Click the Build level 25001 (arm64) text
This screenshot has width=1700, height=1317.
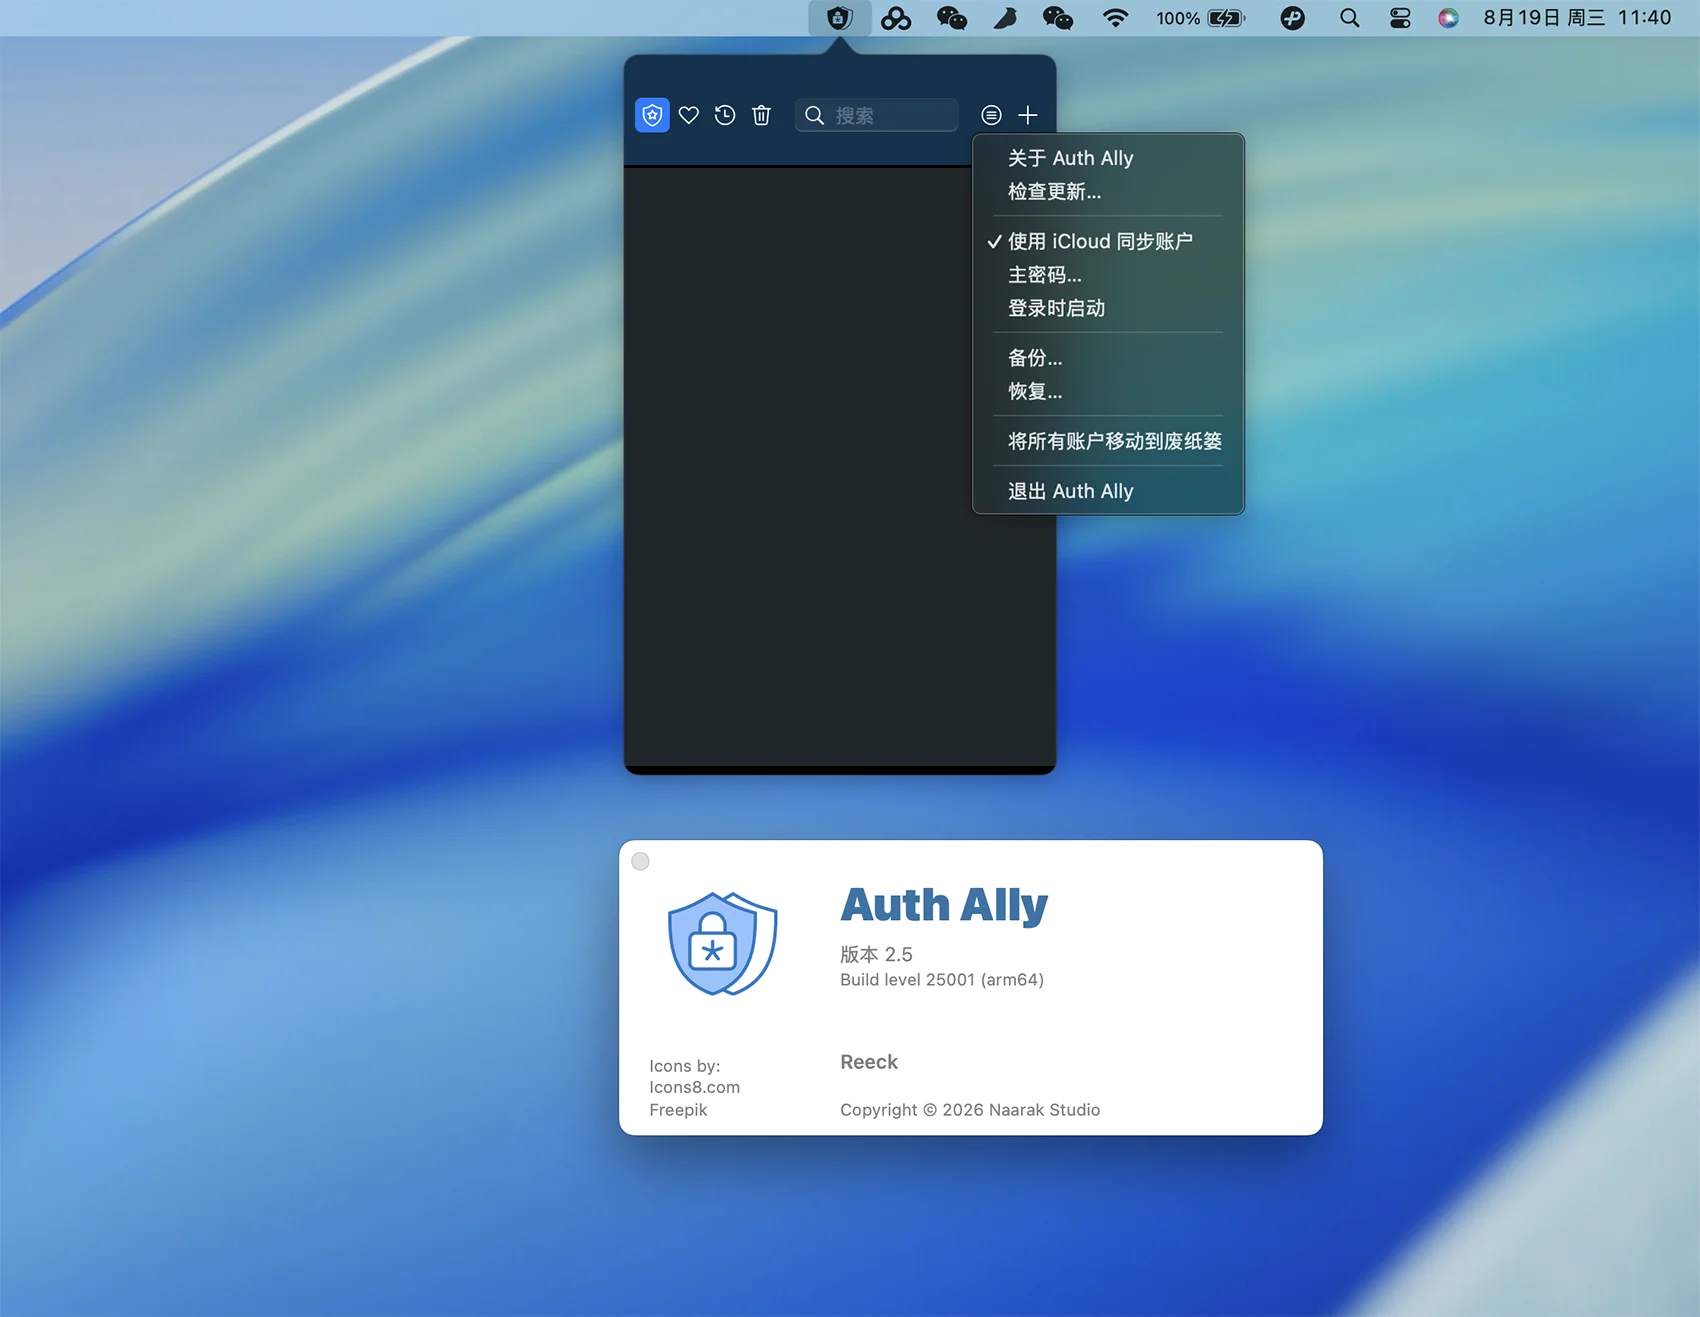(942, 980)
